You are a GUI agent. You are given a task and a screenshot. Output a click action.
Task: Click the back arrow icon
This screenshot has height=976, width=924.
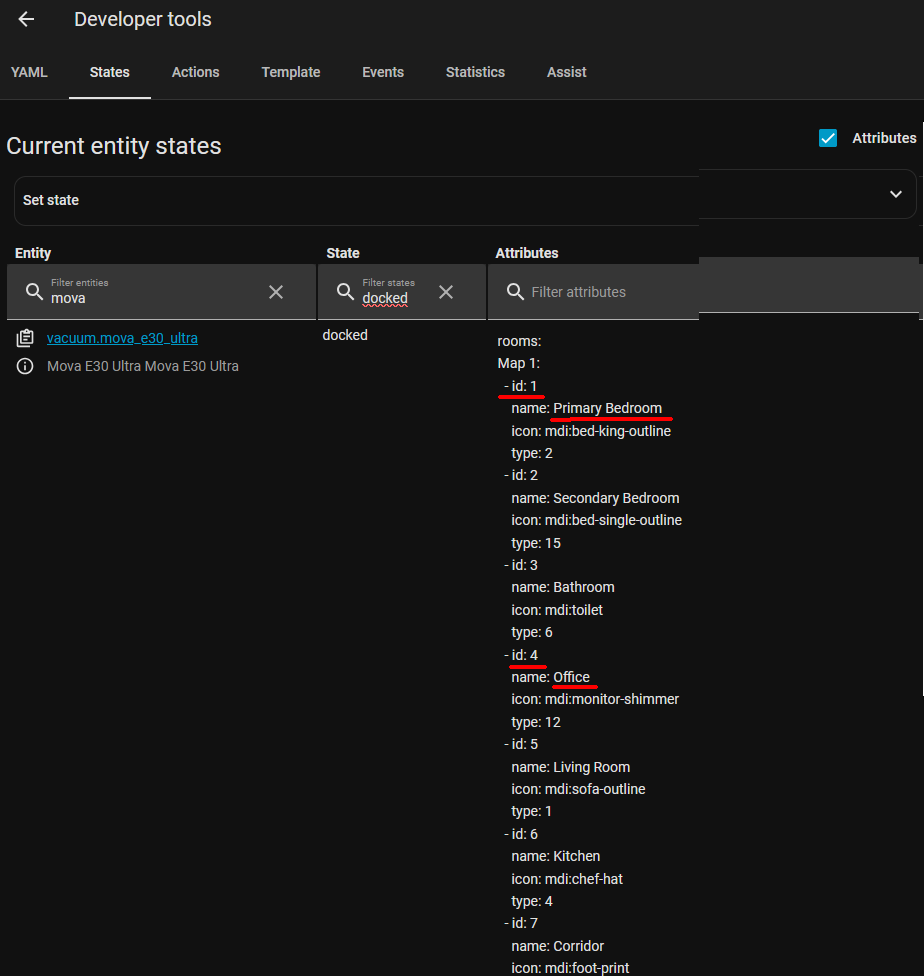point(27,20)
